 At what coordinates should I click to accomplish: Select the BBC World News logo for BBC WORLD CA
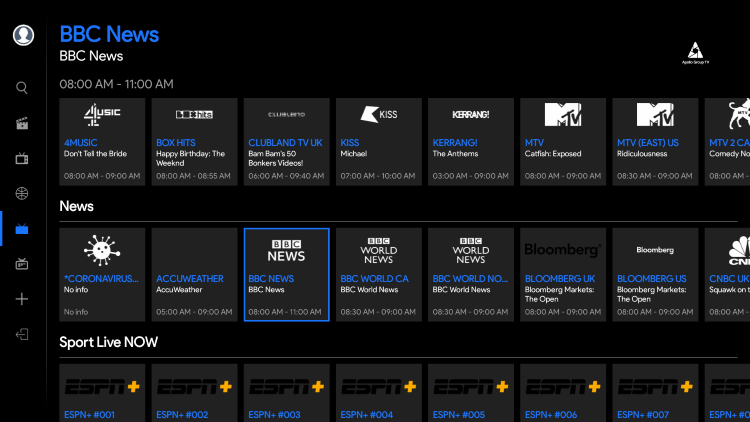[x=378, y=251]
